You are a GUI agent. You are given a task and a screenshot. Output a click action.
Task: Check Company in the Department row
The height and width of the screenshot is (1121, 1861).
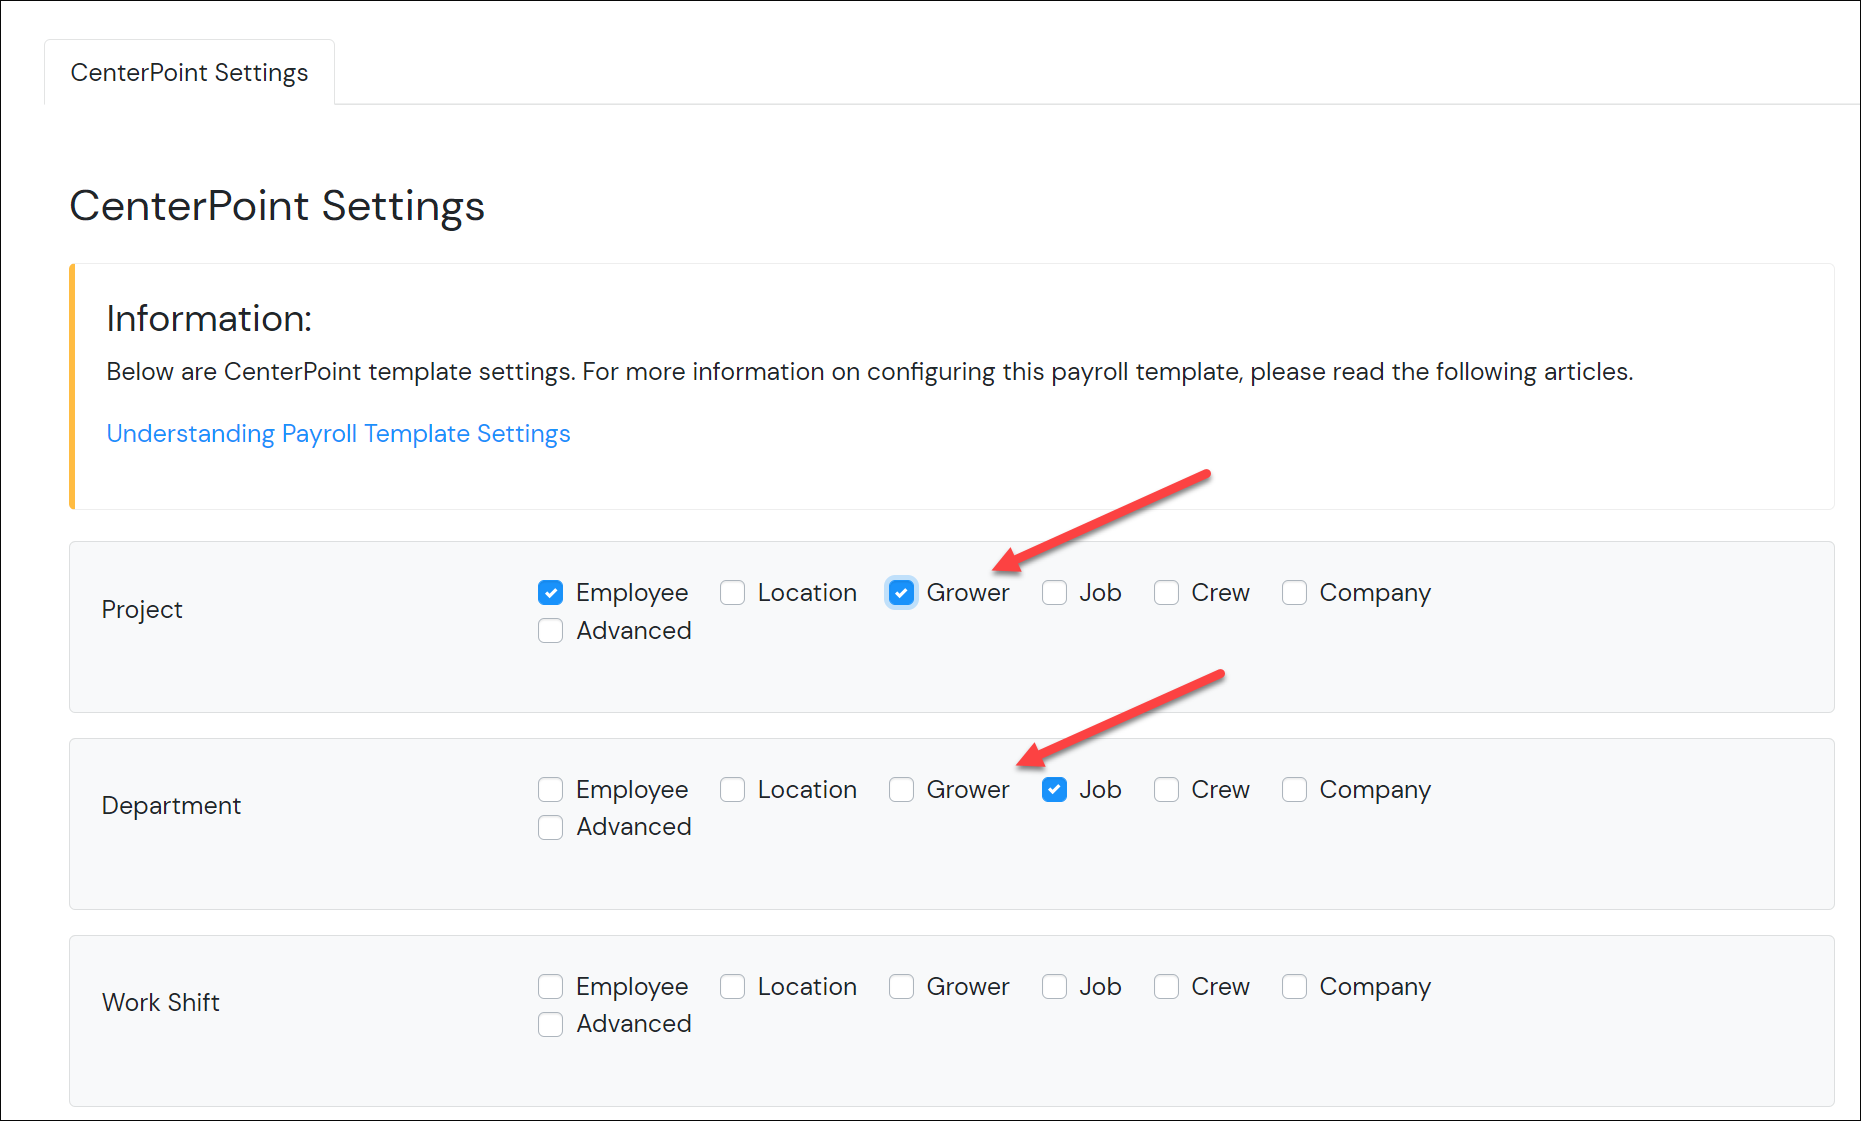(x=1295, y=790)
